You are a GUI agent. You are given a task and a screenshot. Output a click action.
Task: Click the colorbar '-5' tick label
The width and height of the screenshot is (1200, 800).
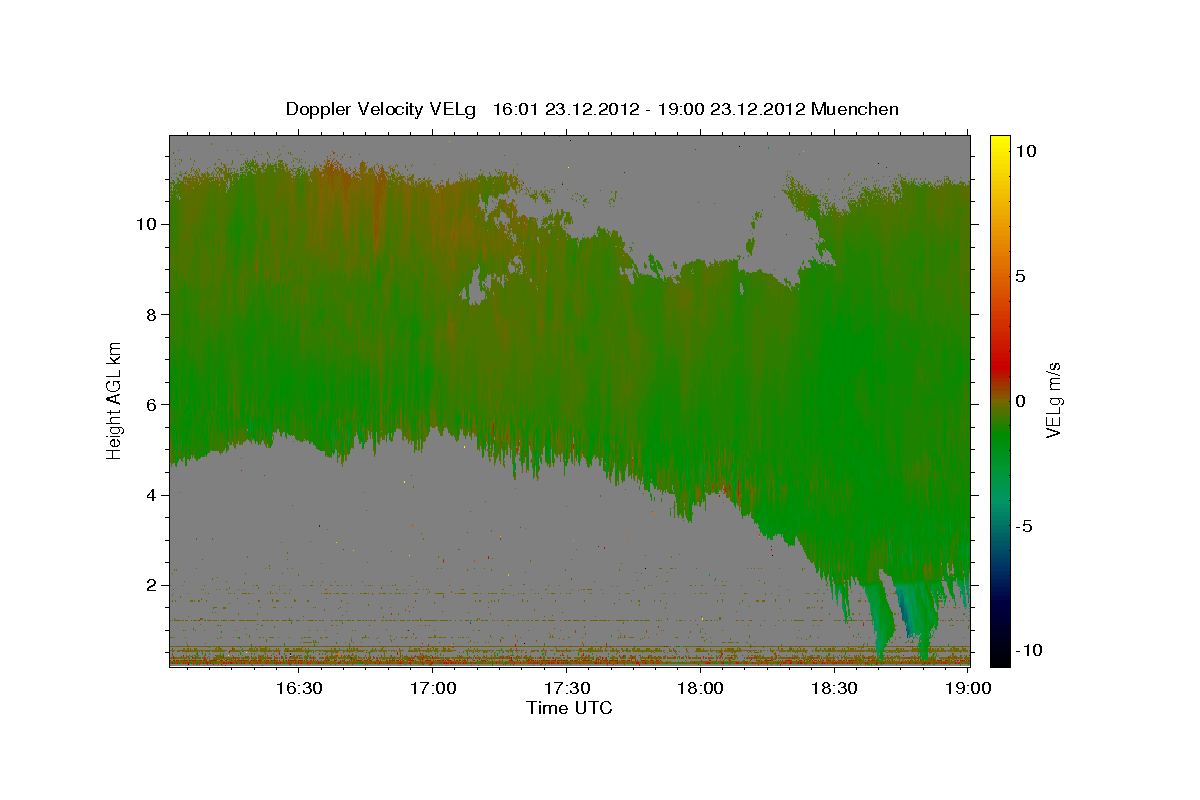click(x=1024, y=526)
